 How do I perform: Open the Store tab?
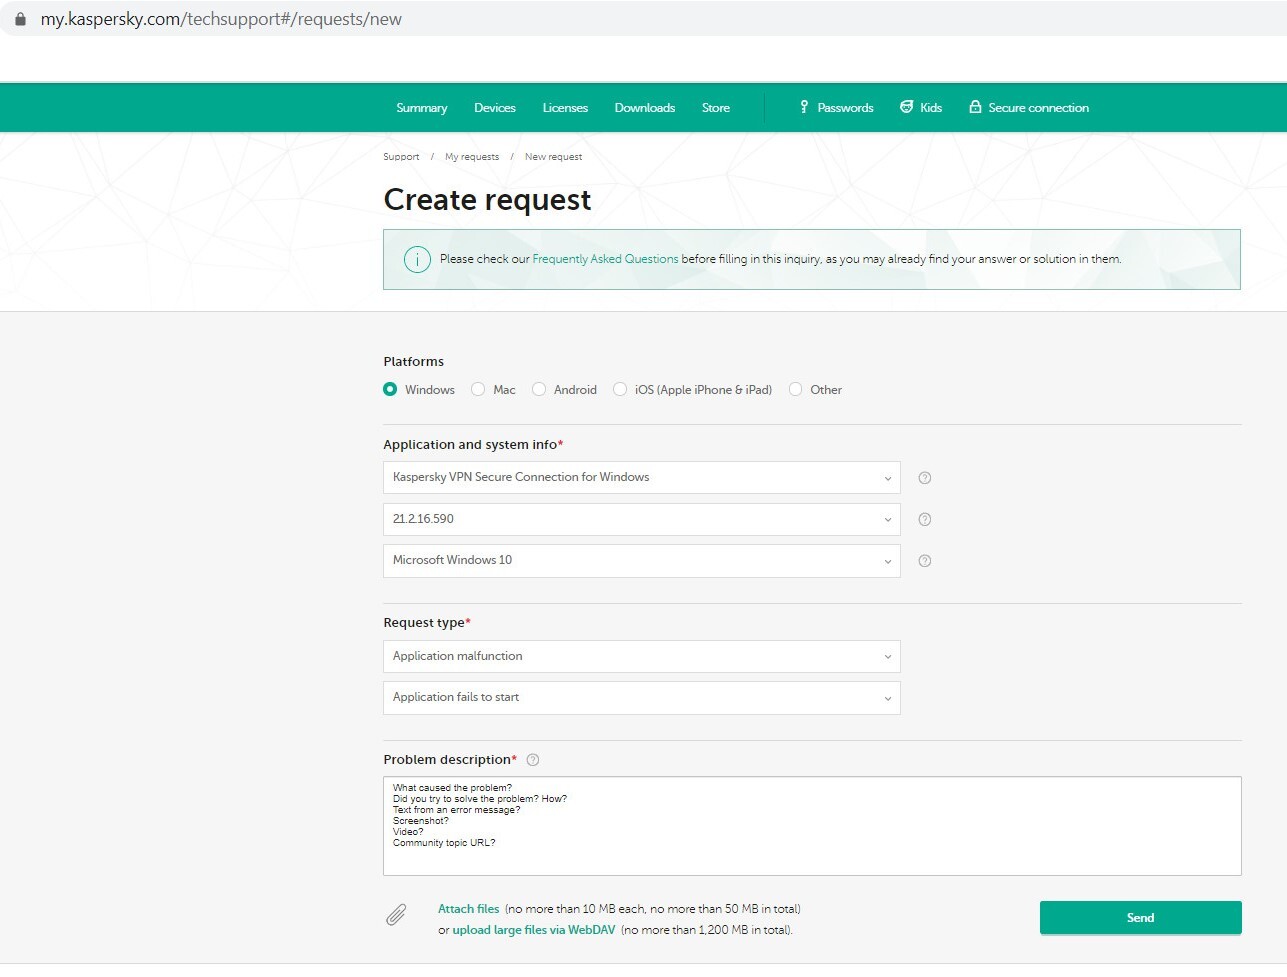pos(716,108)
